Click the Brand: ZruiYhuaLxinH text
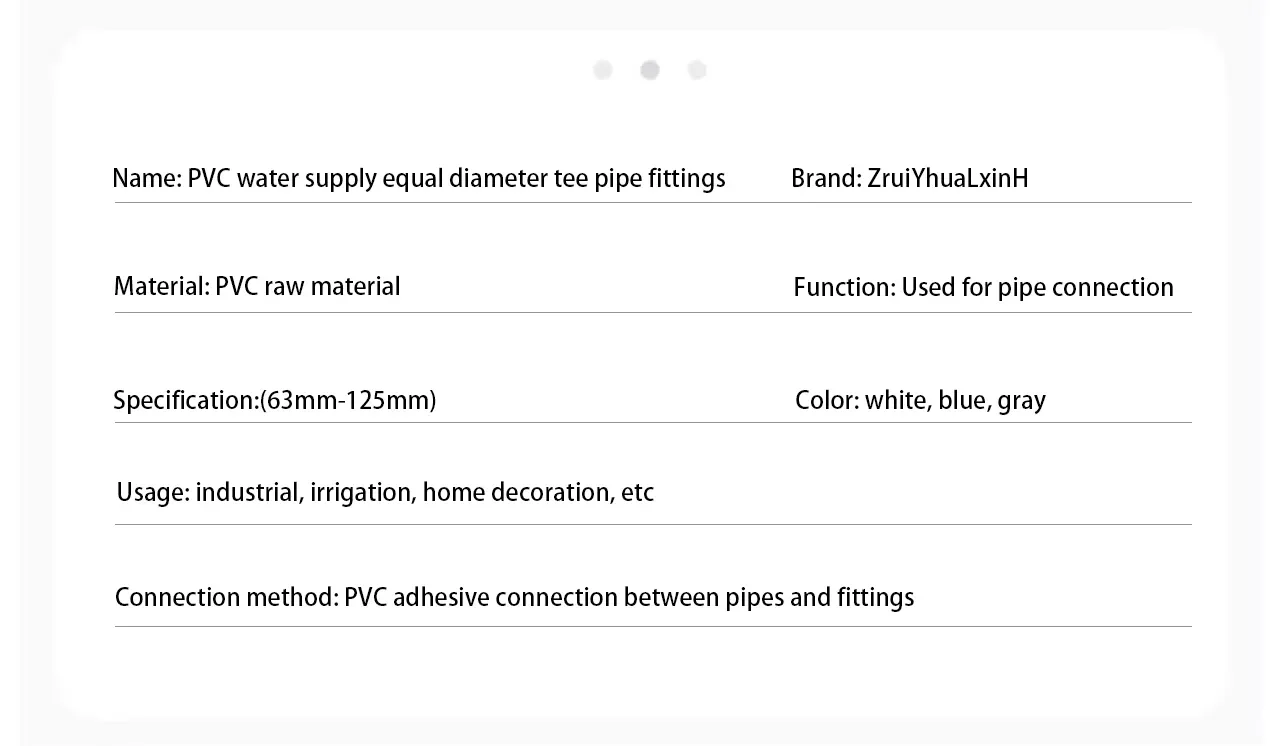The width and height of the screenshot is (1280, 746). click(x=910, y=179)
